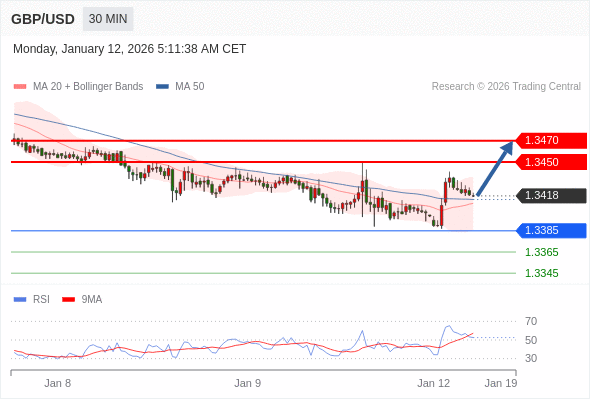Click the 9MA legend label
590x400 pixels.
click(x=92, y=300)
